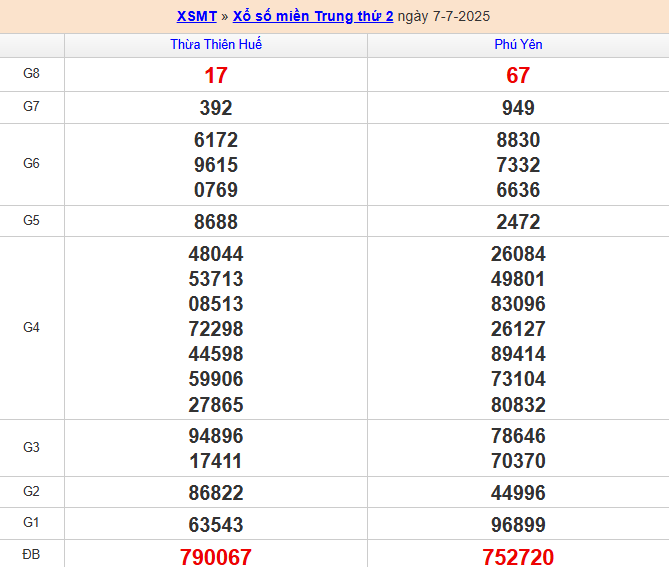This screenshot has height=567, width=669.
Task: Click the G7 row label
Action: tap(31, 106)
